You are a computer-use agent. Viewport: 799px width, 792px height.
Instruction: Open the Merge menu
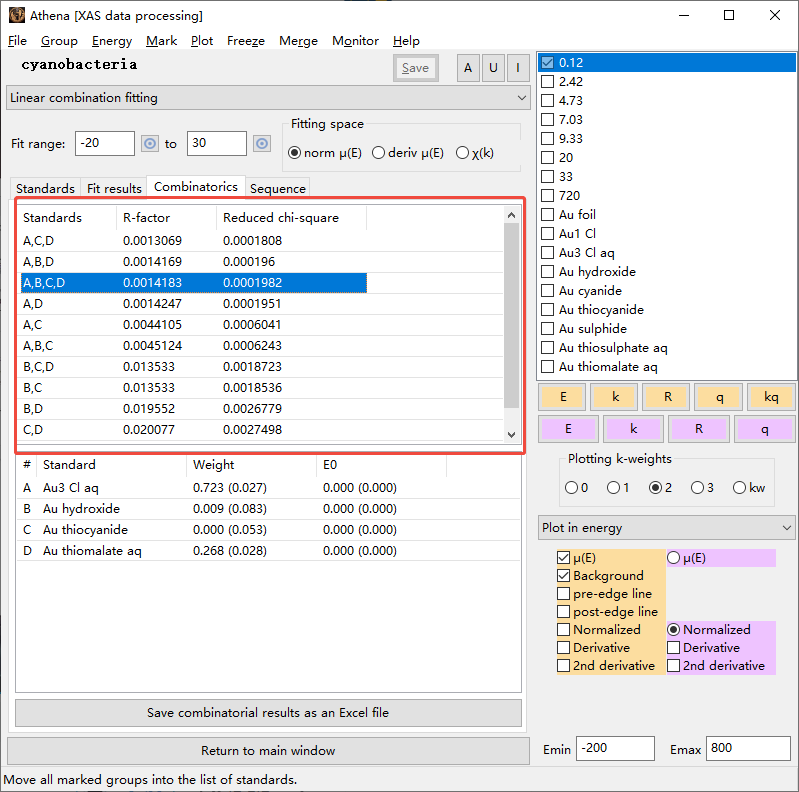(298, 41)
